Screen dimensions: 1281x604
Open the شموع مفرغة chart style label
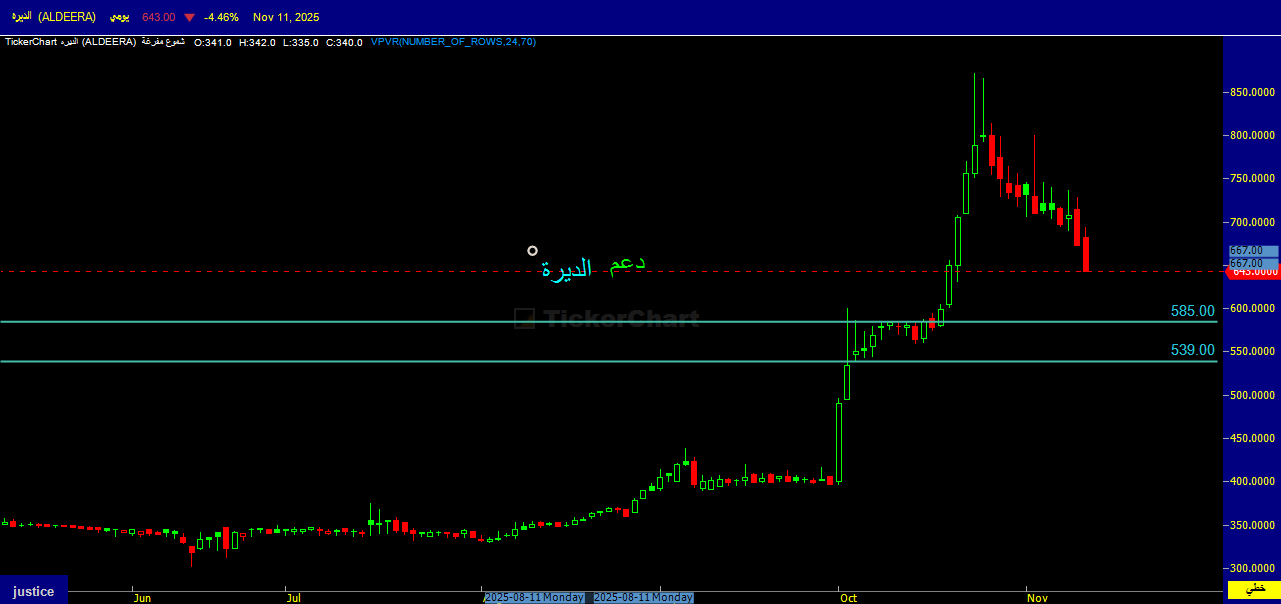pos(163,42)
